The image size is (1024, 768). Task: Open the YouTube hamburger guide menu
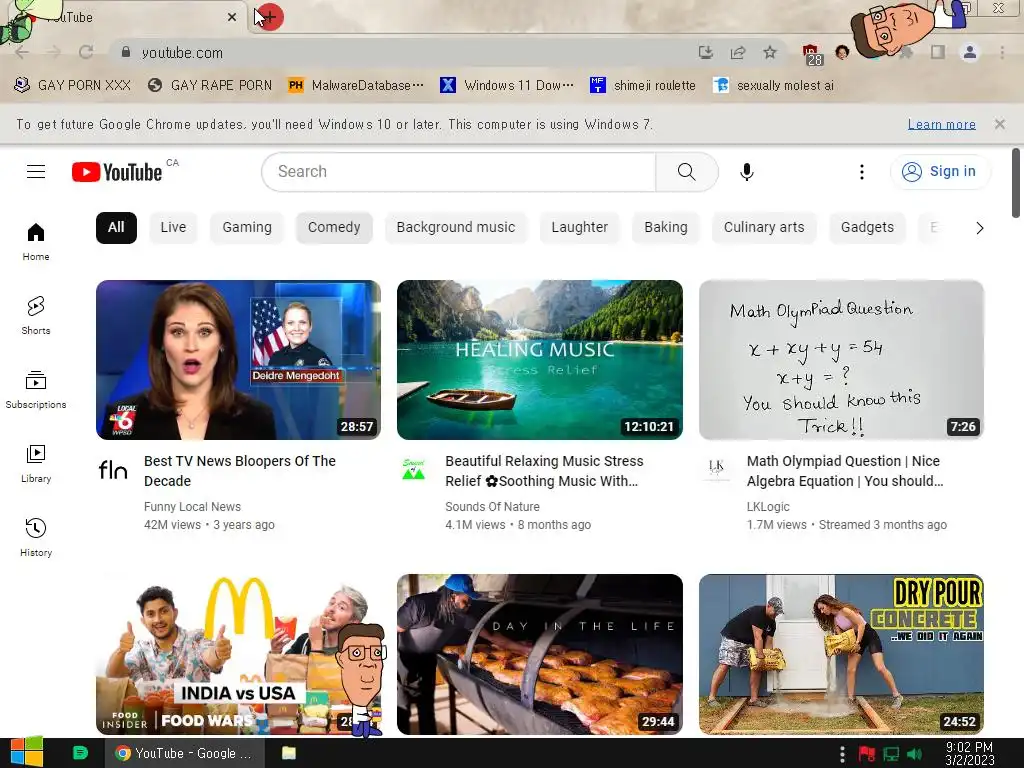click(36, 172)
